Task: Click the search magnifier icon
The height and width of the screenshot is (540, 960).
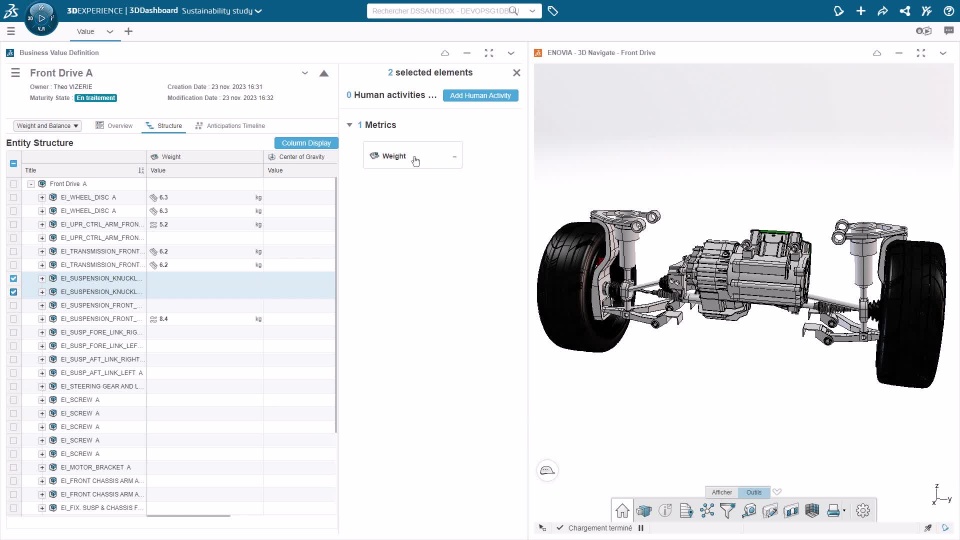Action: (514, 11)
